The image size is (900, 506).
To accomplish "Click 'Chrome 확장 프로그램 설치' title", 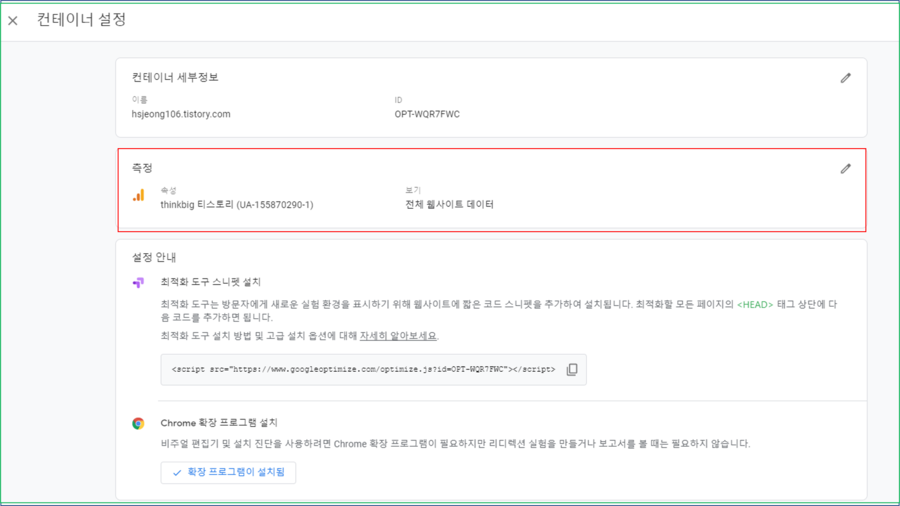I will point(219,423).
